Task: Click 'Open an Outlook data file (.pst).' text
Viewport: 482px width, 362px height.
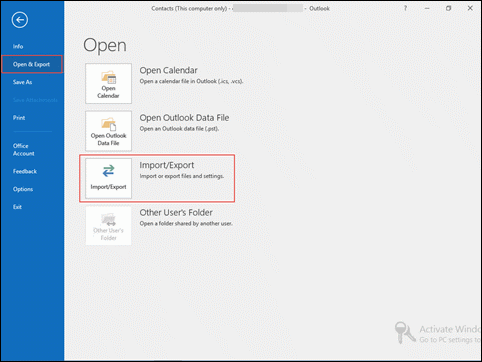Action: (x=179, y=129)
